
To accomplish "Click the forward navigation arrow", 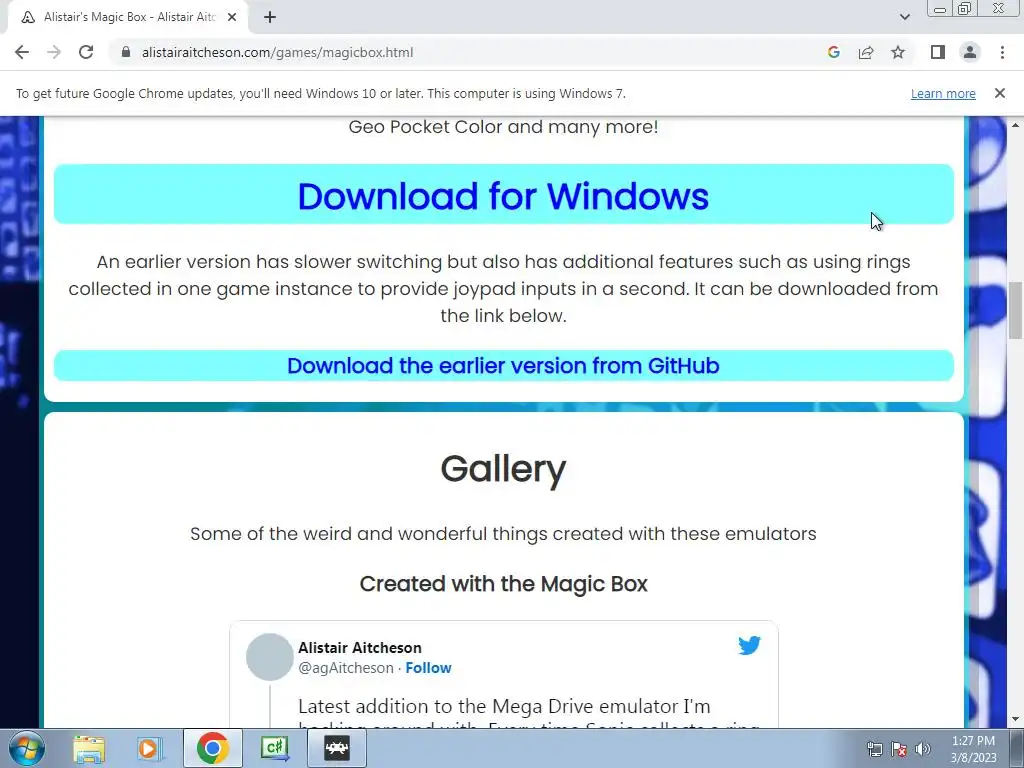I will click(x=54, y=52).
